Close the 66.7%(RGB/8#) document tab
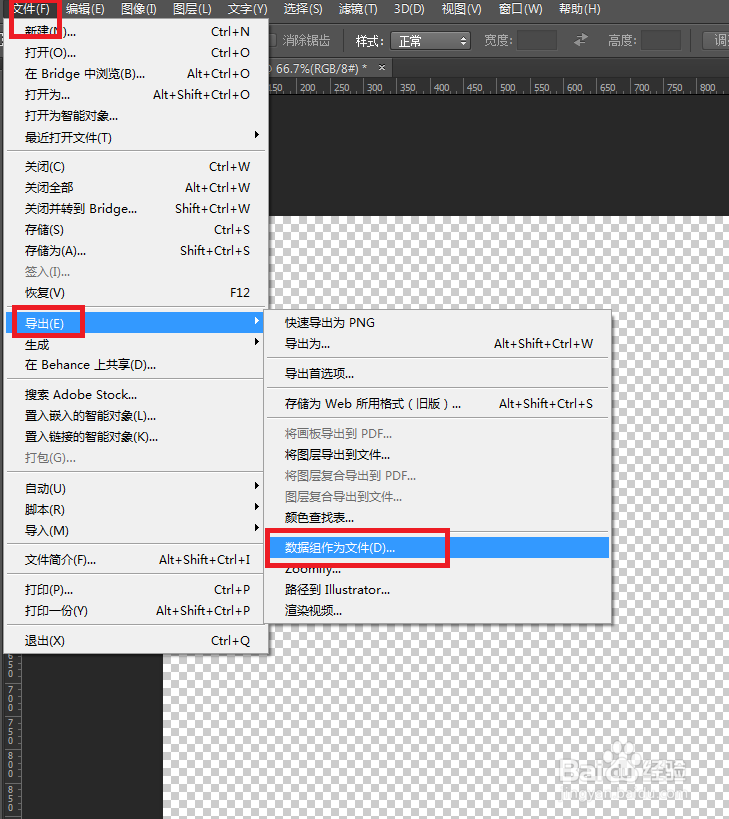Viewport: 729px width, 819px height. [x=382, y=67]
